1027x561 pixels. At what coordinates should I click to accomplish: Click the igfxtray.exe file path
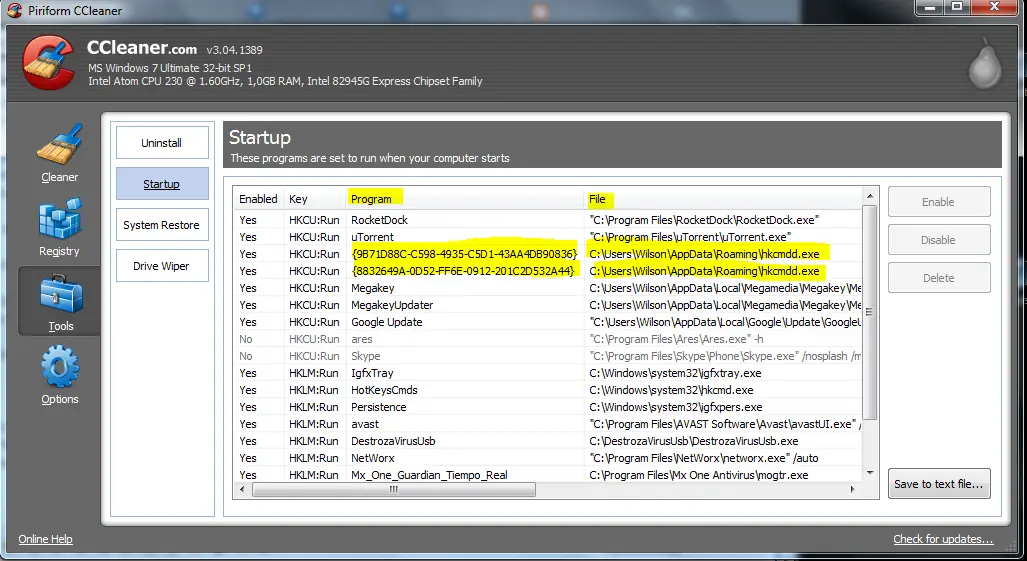[675, 373]
